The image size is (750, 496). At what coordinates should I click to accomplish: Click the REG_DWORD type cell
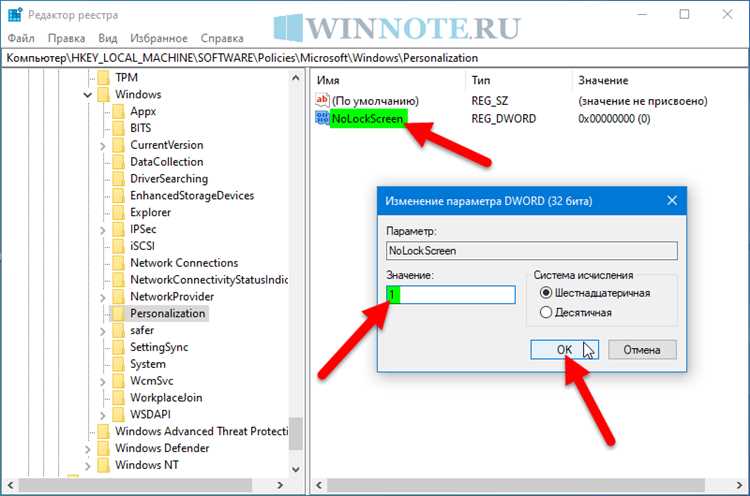pyautogui.click(x=504, y=119)
